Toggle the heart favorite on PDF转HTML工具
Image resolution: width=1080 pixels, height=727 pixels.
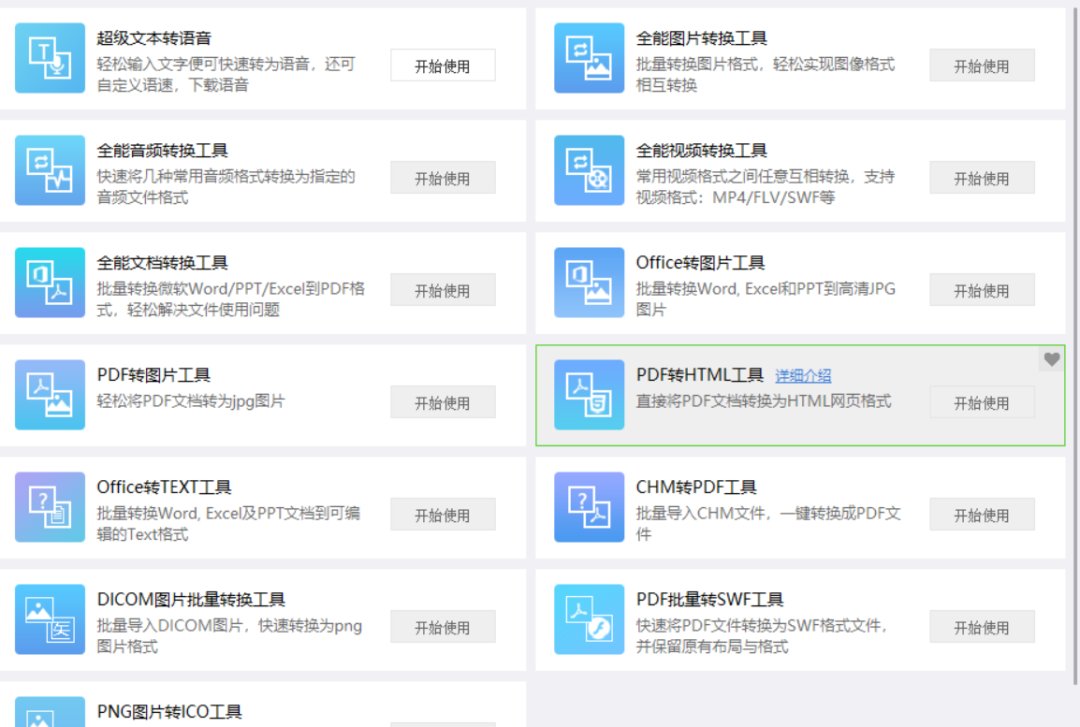(x=1051, y=359)
